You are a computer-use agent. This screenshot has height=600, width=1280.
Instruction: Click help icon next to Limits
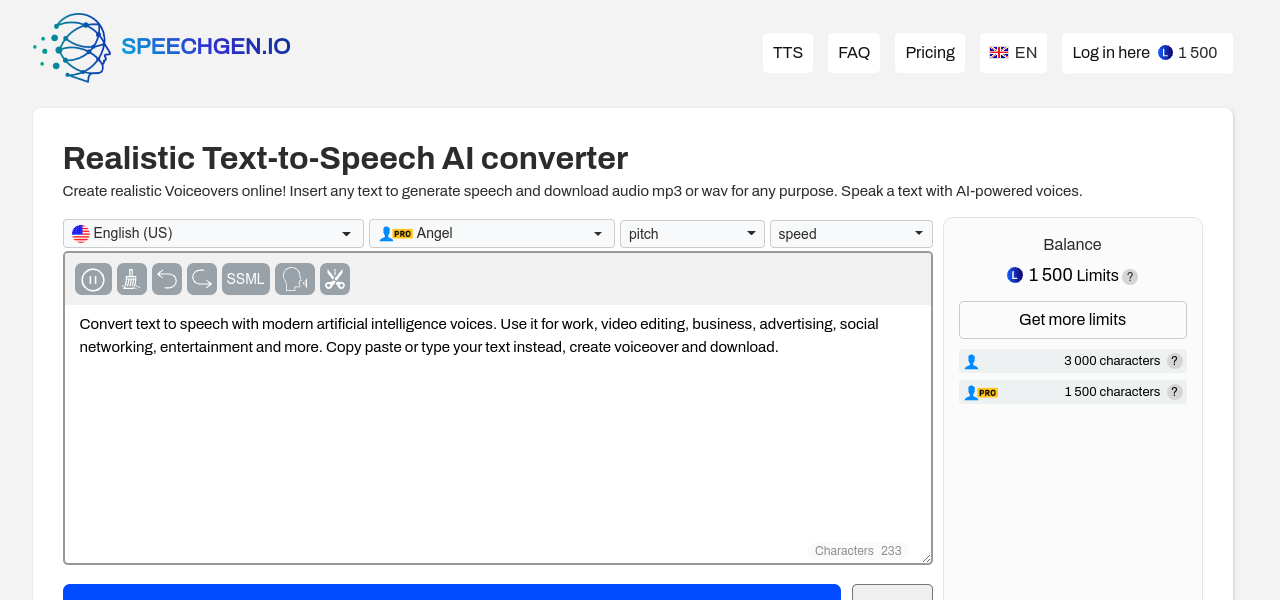click(x=1130, y=277)
